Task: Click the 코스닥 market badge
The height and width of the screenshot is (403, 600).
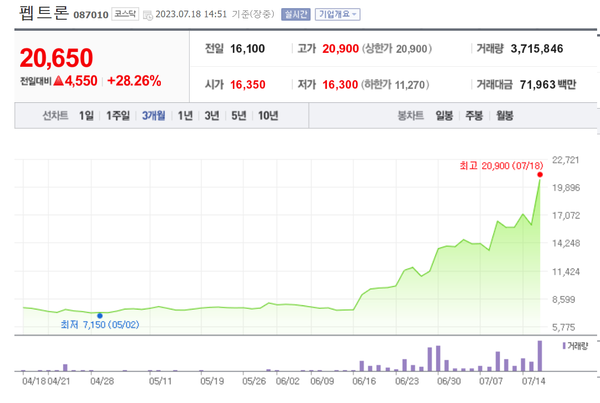Action: click(x=124, y=15)
